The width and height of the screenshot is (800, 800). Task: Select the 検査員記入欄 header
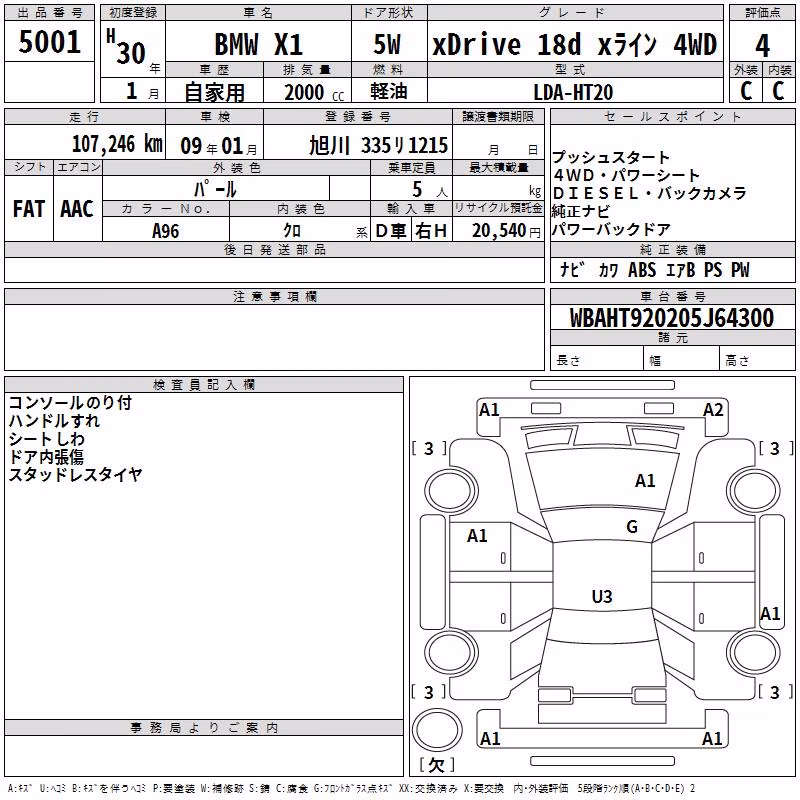point(204,385)
